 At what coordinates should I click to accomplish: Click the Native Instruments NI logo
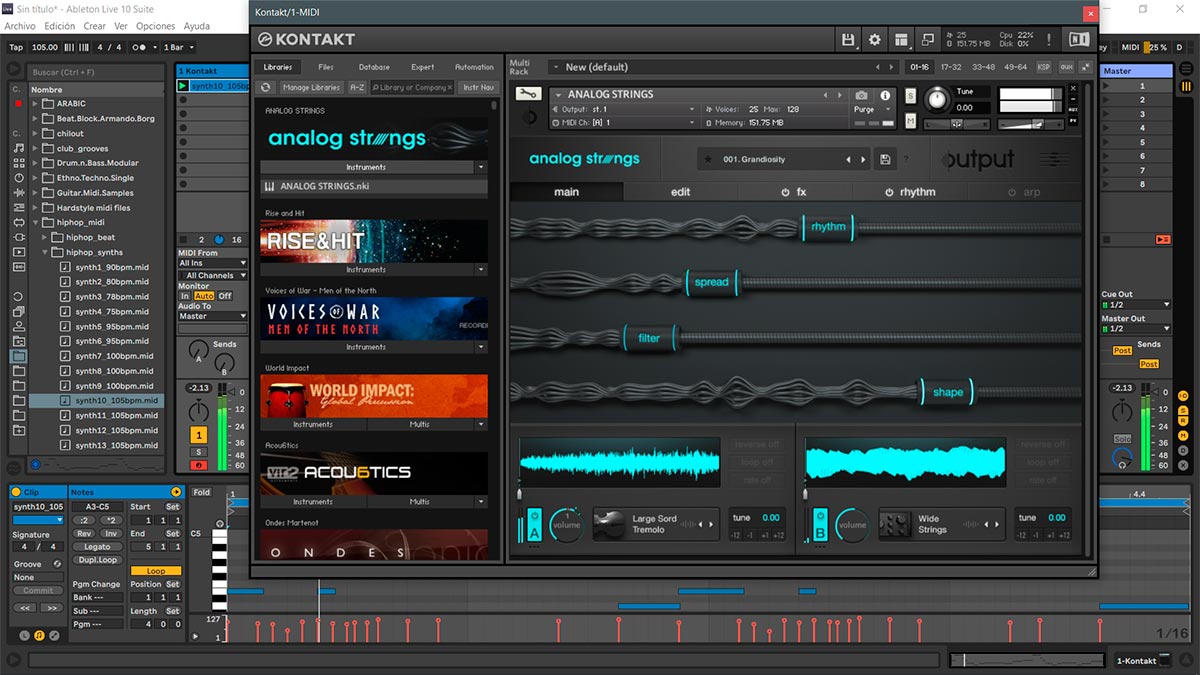pos(1079,40)
